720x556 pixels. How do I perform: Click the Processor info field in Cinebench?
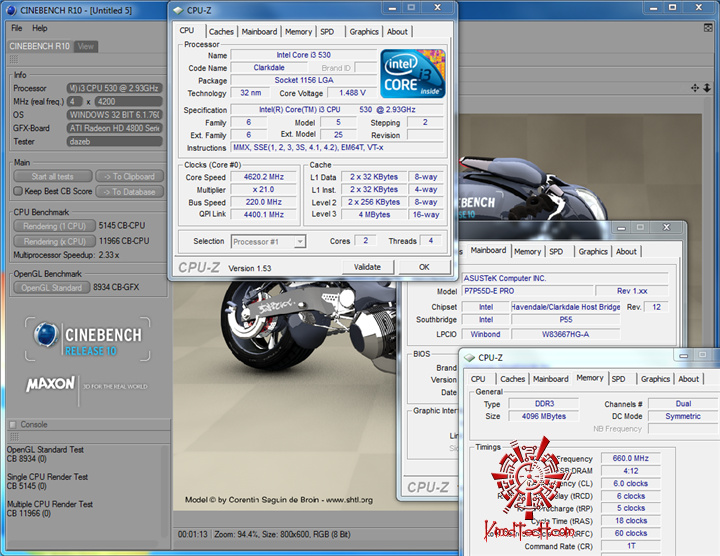pyautogui.click(x=115, y=88)
